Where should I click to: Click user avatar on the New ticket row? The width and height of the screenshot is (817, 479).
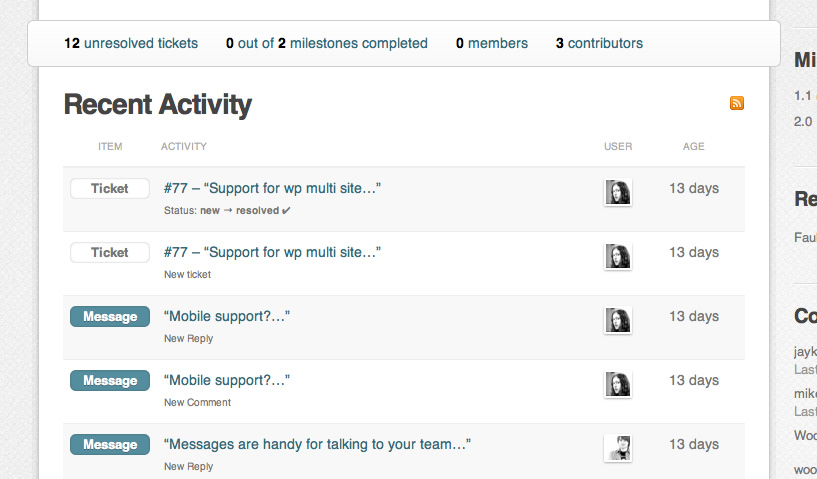(x=618, y=256)
